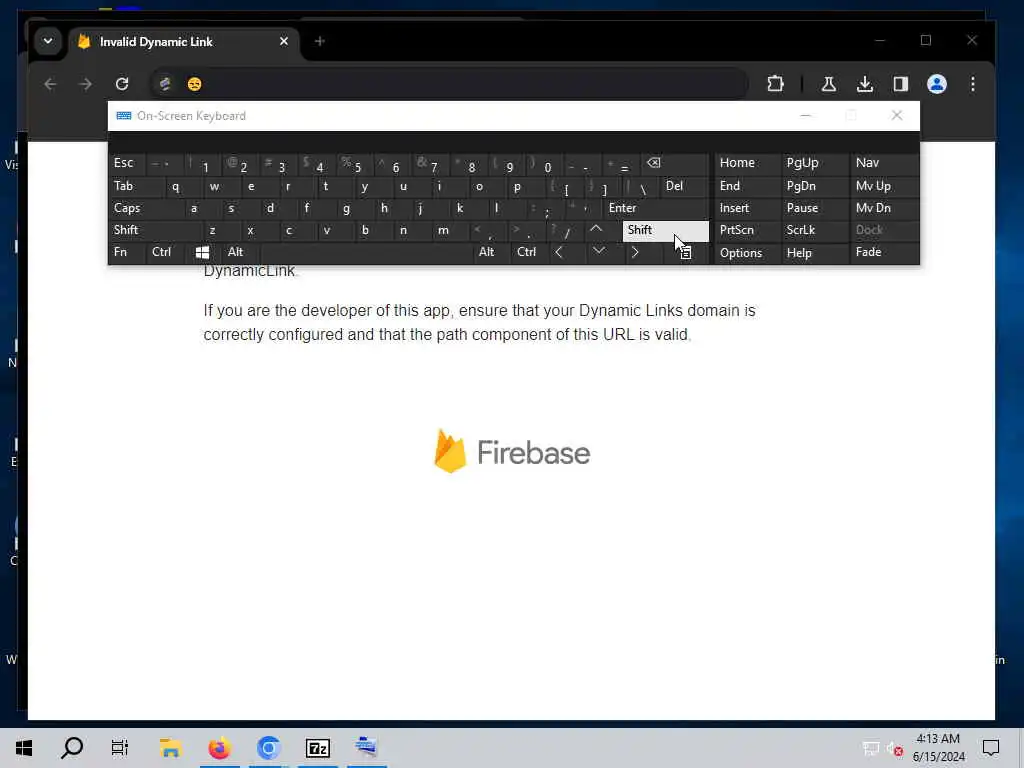Toggle the highlighted right Shift key
The width and height of the screenshot is (1024, 768).
665,230
